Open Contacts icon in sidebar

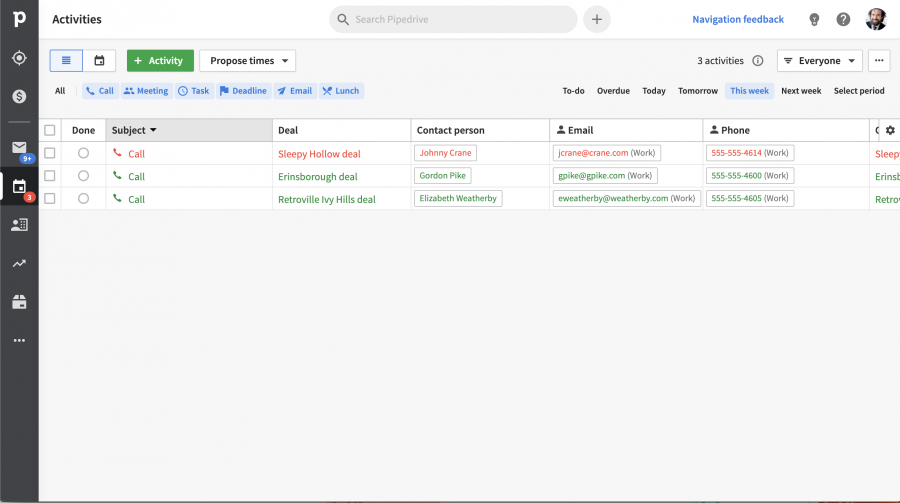tap(19, 225)
